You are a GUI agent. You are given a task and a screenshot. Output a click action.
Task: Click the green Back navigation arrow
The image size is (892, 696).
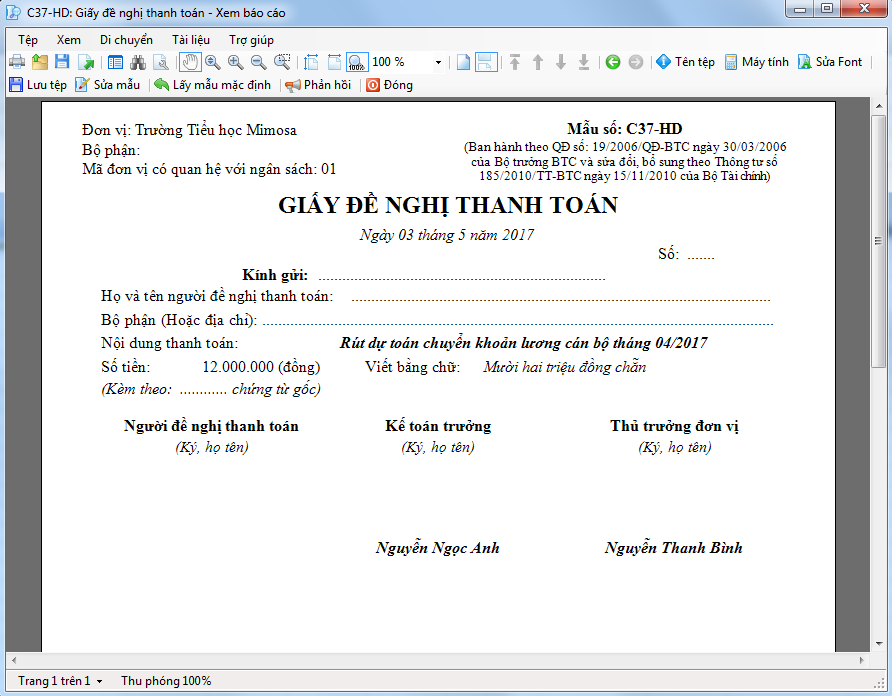[x=613, y=62]
